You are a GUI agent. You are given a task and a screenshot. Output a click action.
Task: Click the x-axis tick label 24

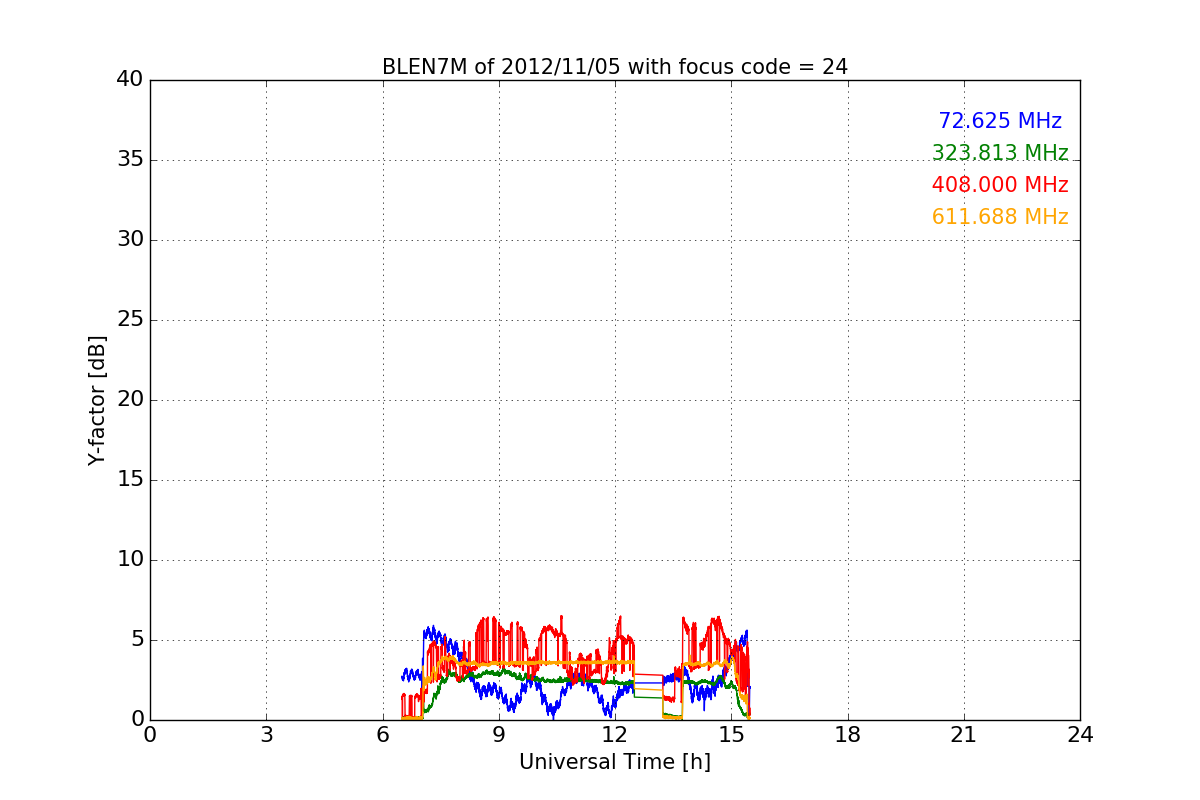click(x=1080, y=735)
